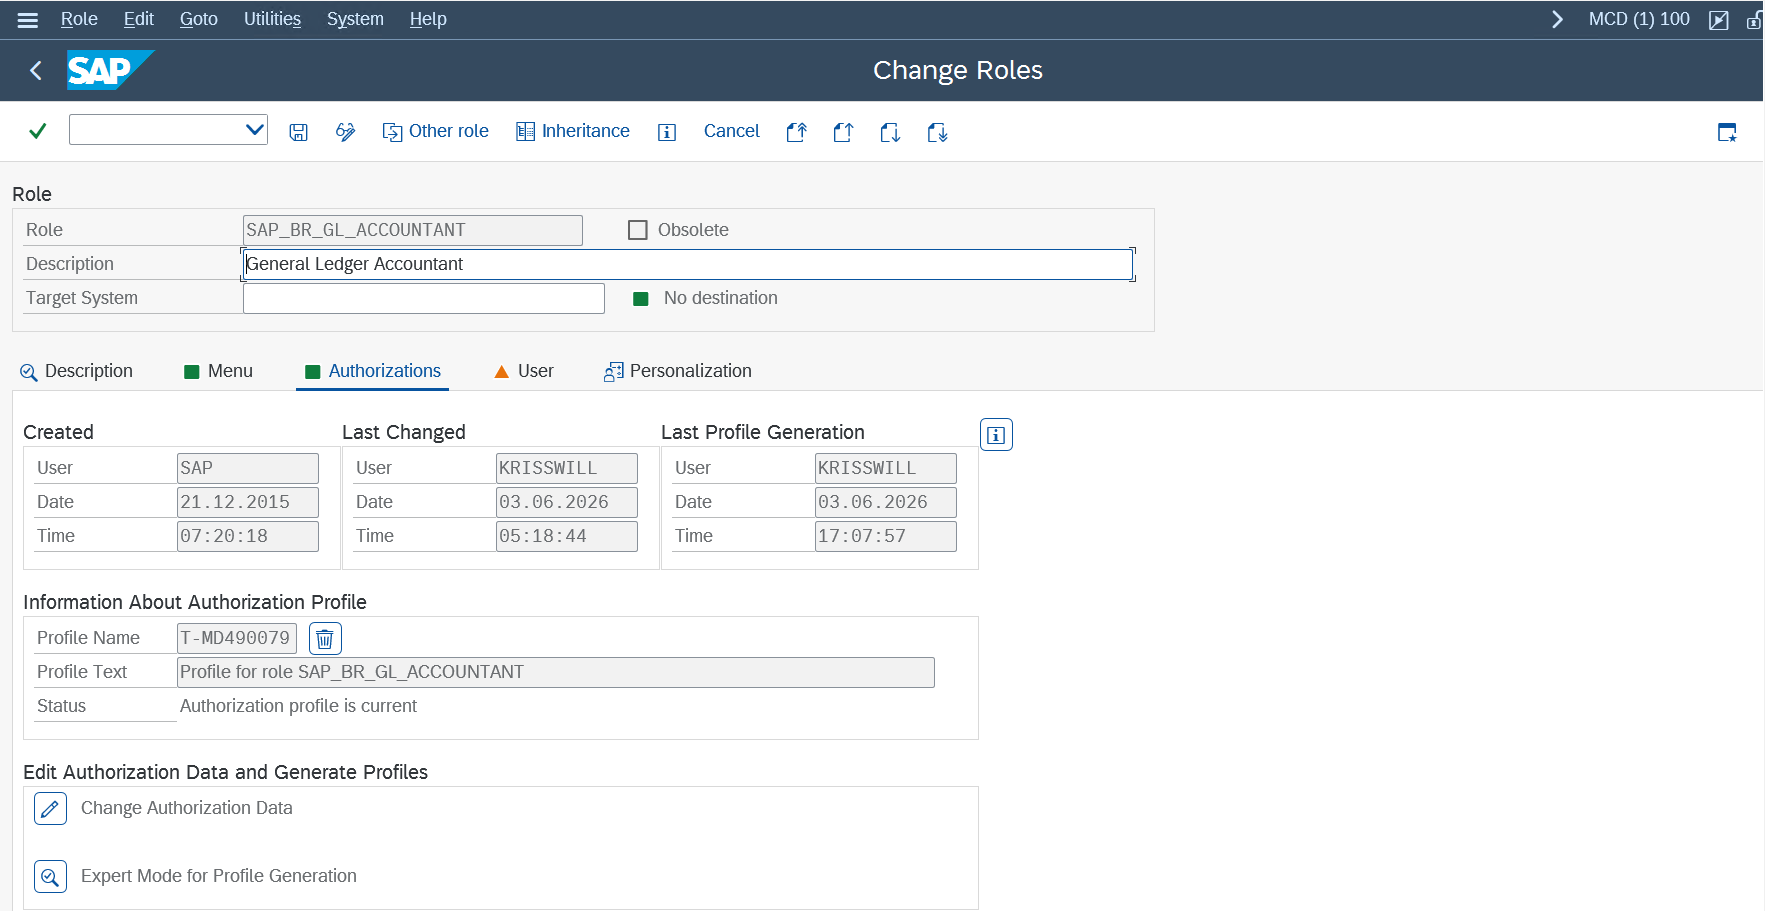Click the SAP logo
Viewport: 1765px width, 911px height.
(110, 70)
